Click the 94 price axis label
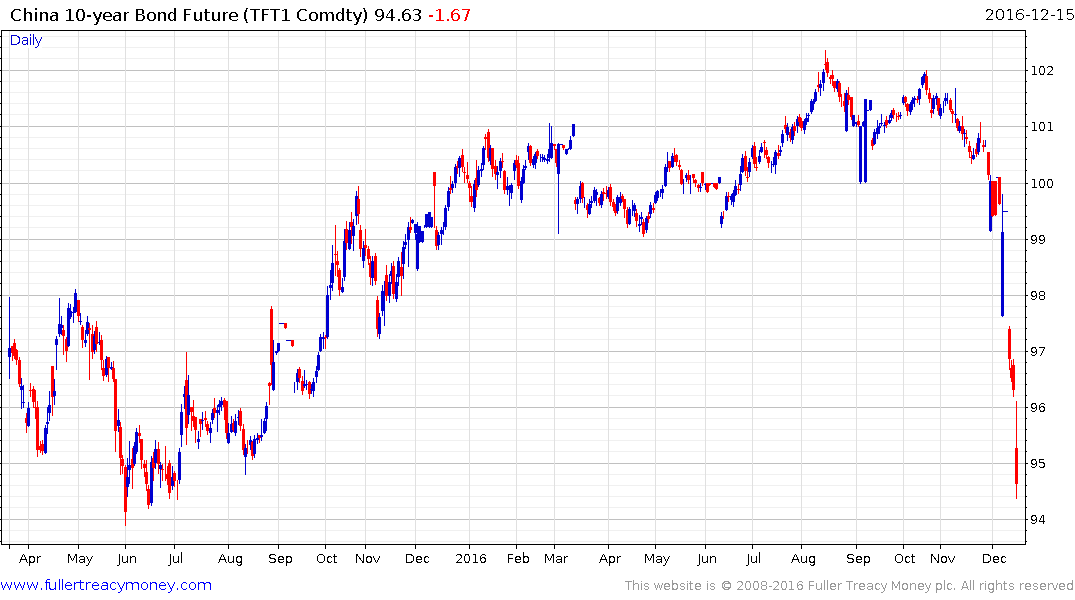Viewport: 1075px width, 600px height. coord(1038,520)
